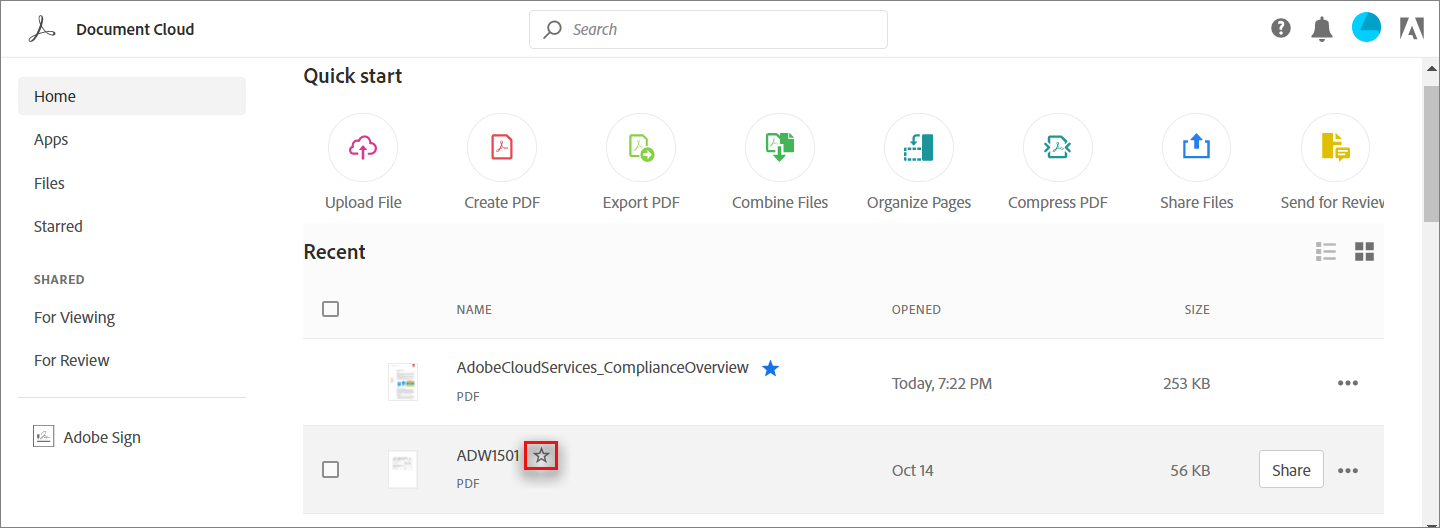The image size is (1440, 528).
Task: Expand the ADW1501 more-options menu
Action: pos(1348,470)
